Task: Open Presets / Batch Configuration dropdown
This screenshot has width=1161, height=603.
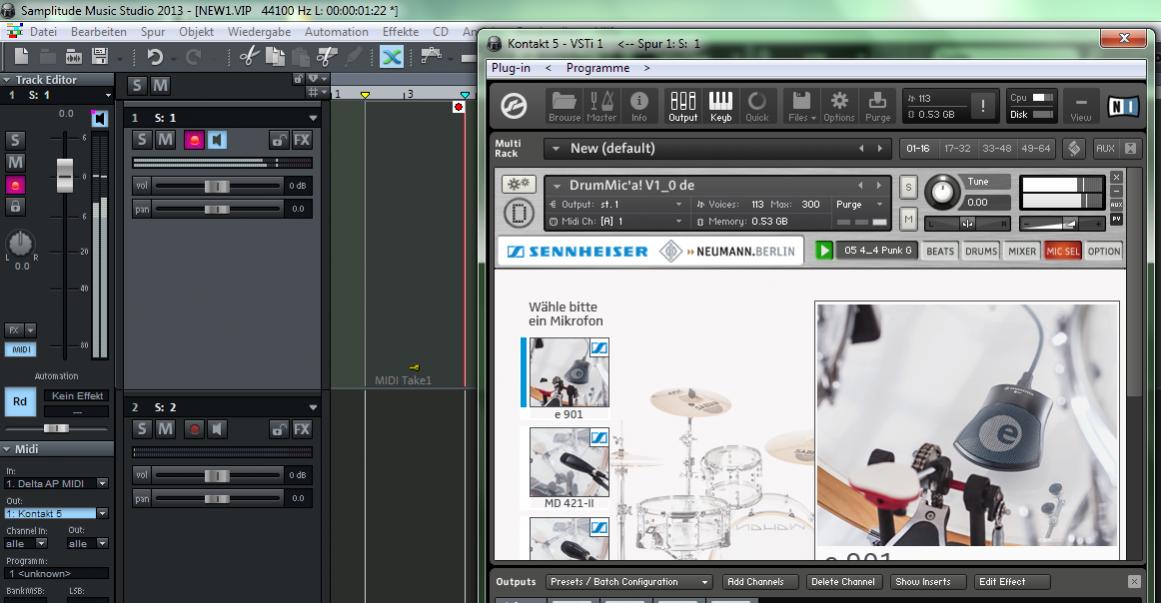Action: point(629,582)
